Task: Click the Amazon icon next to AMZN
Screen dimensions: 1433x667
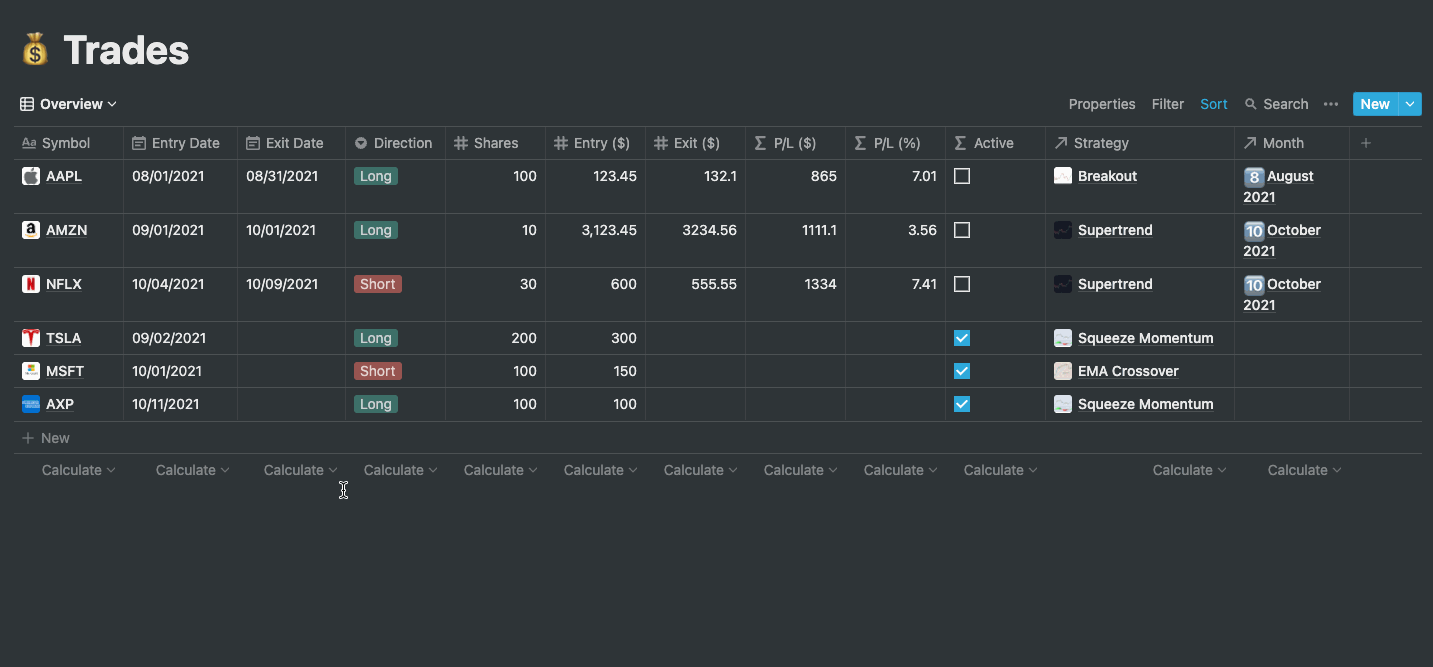Action: (x=30, y=229)
